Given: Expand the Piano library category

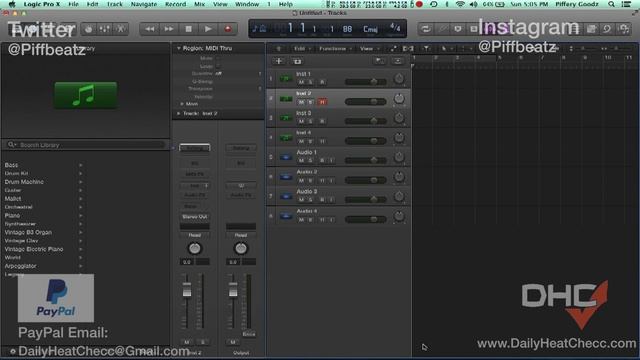Looking at the screenshot, I should pos(80,216).
